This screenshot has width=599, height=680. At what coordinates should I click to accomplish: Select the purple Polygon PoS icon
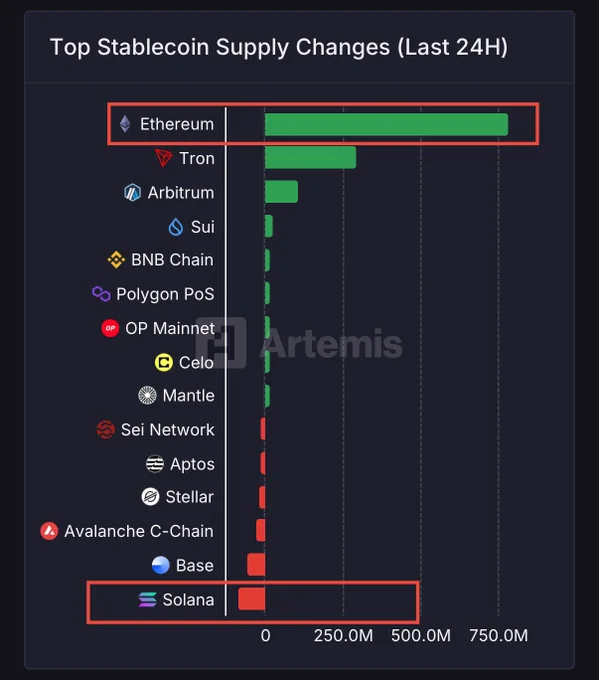tap(101, 294)
